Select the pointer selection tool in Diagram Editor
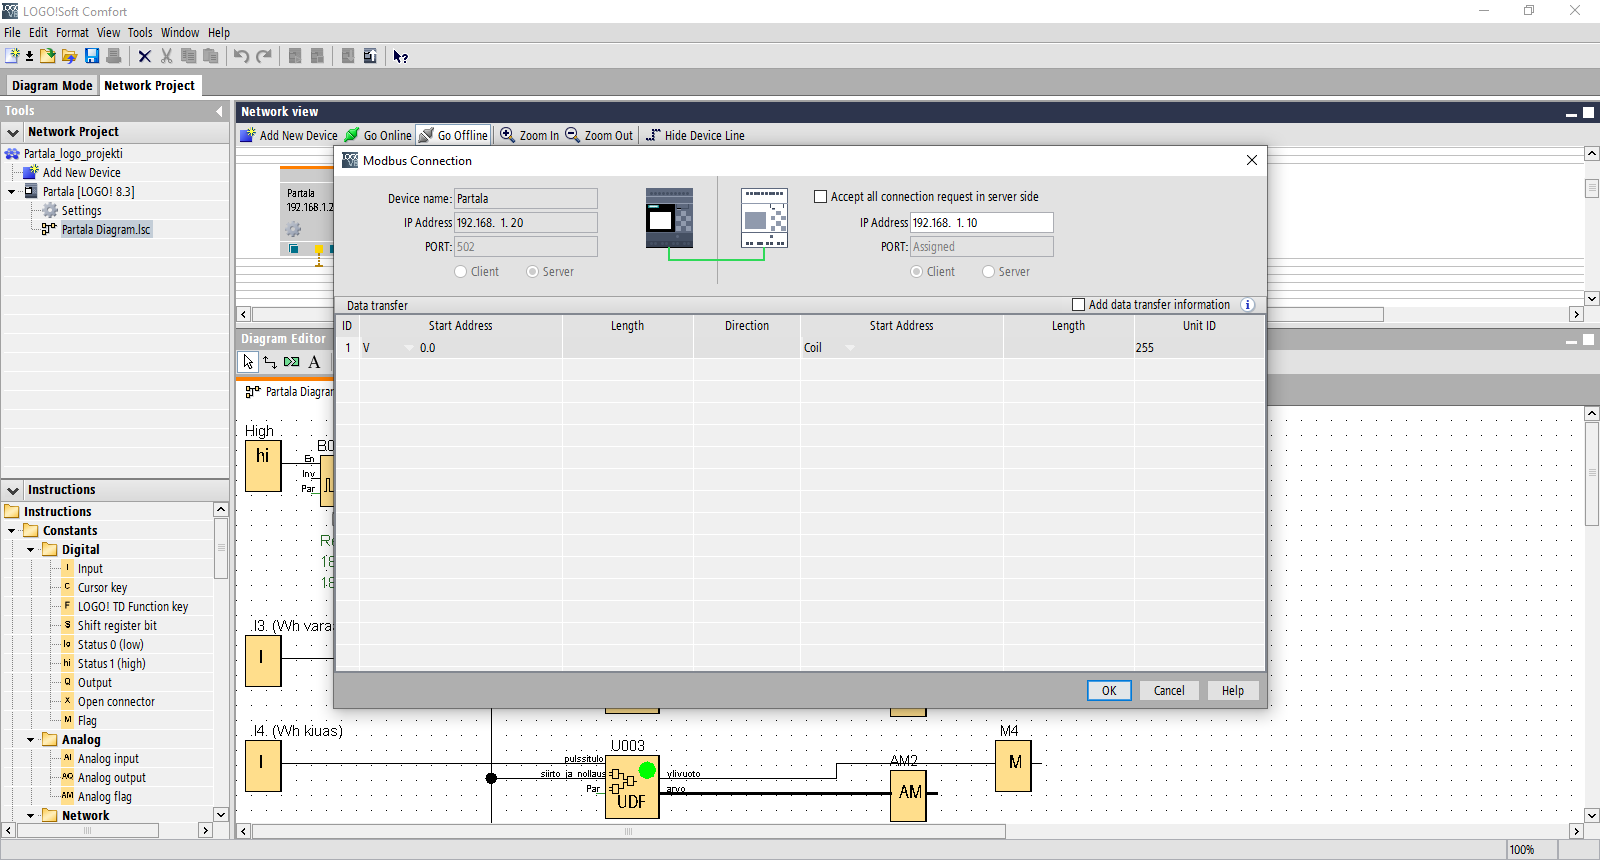1600x860 pixels. coord(248,362)
